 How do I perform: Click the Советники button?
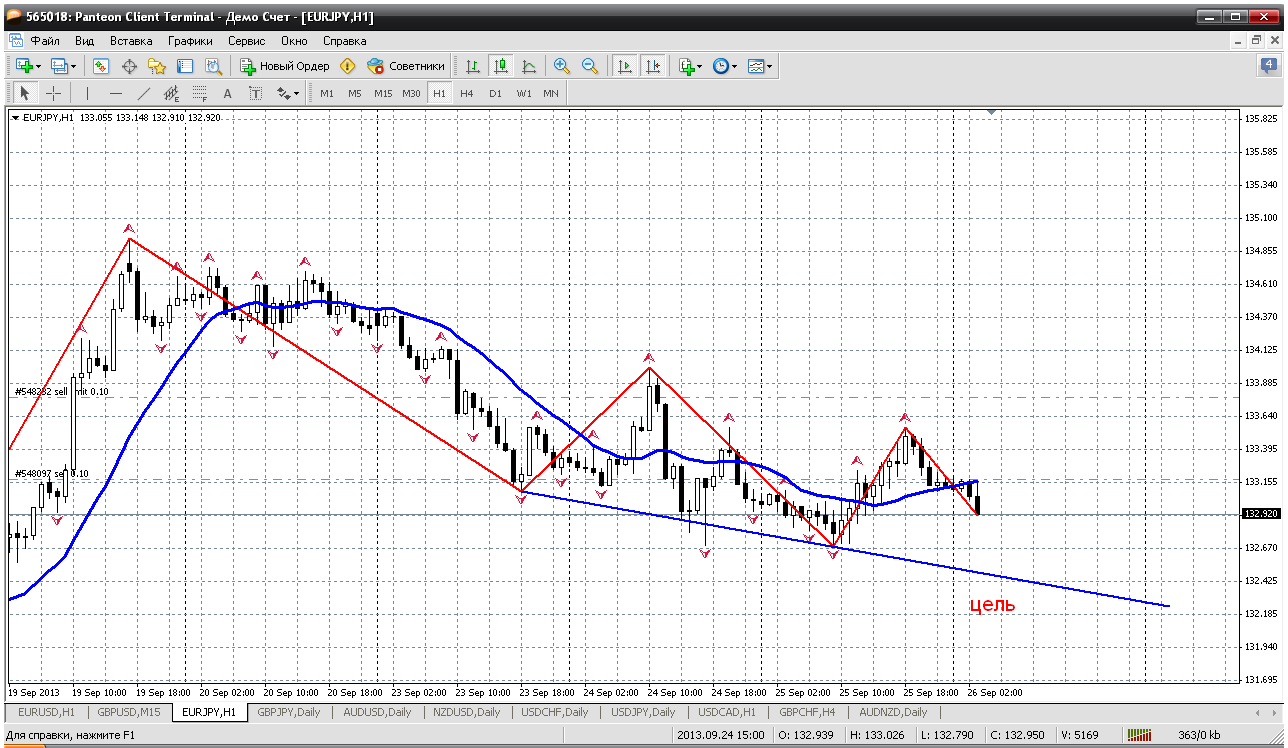[406, 66]
